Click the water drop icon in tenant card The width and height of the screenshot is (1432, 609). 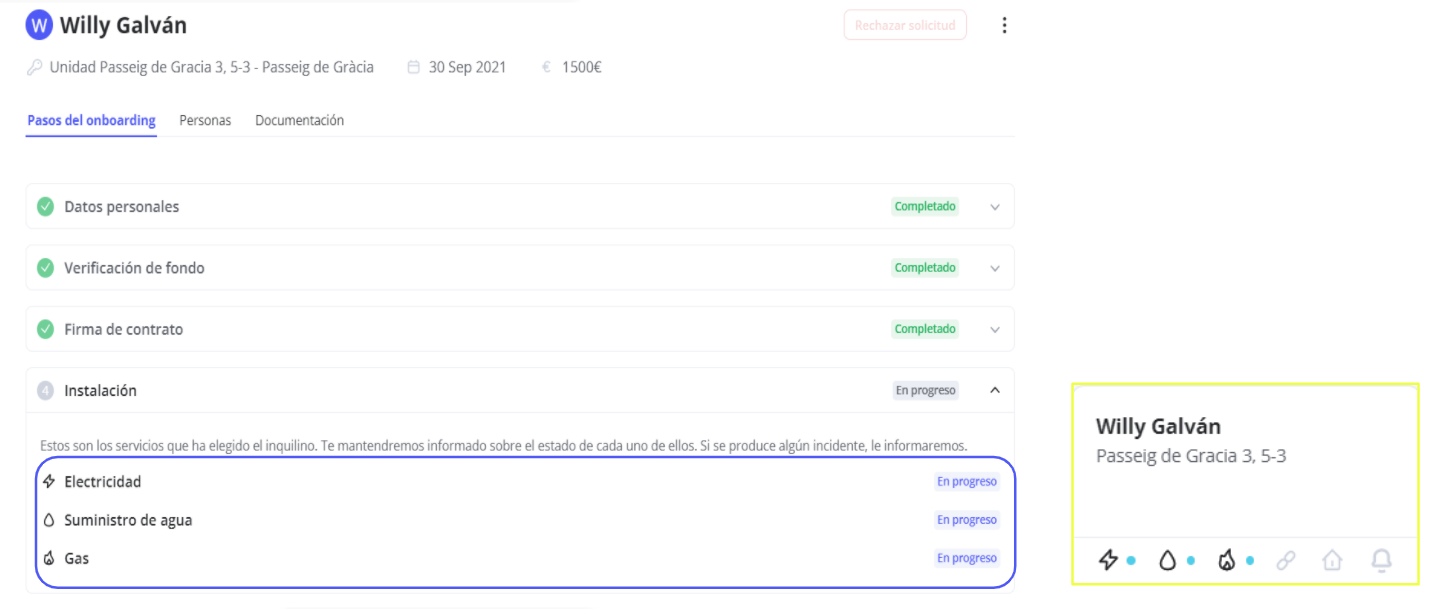click(x=1167, y=560)
